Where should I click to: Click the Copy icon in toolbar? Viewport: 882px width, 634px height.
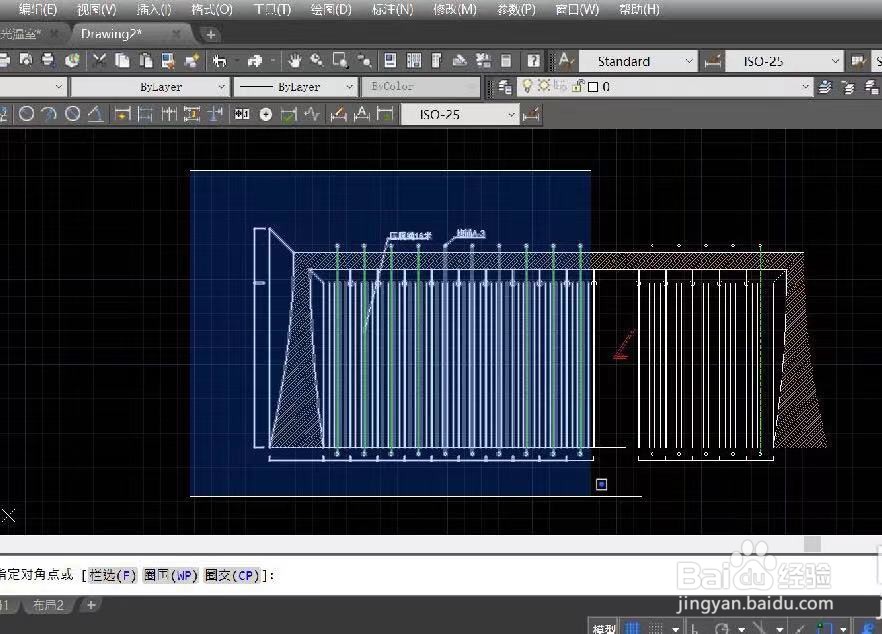122,60
